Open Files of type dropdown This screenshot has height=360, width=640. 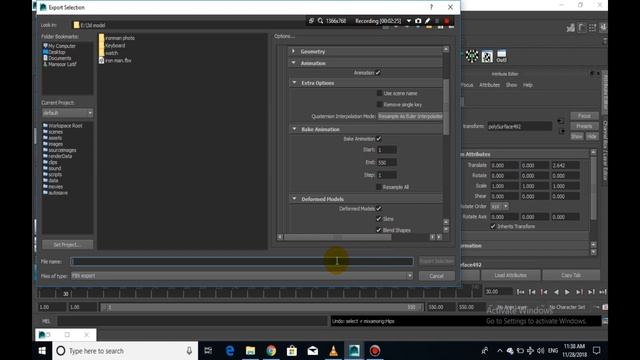pos(242,276)
